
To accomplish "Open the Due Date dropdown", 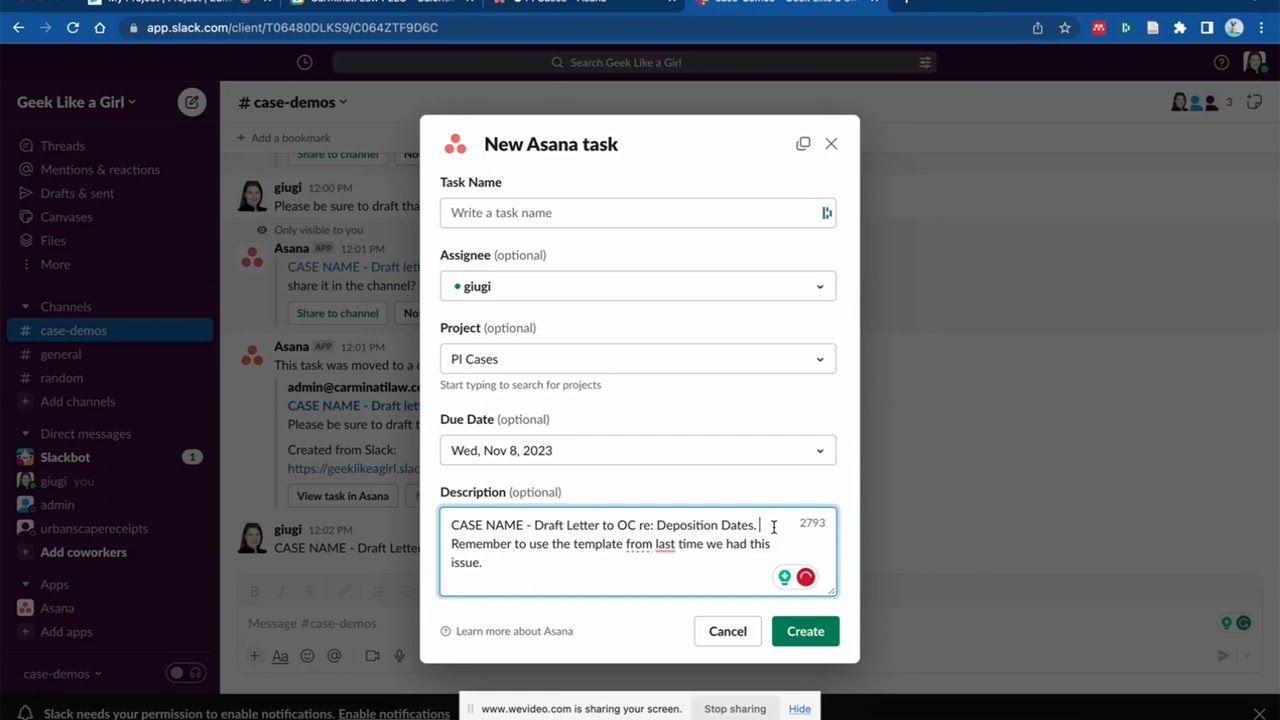I will click(x=638, y=450).
